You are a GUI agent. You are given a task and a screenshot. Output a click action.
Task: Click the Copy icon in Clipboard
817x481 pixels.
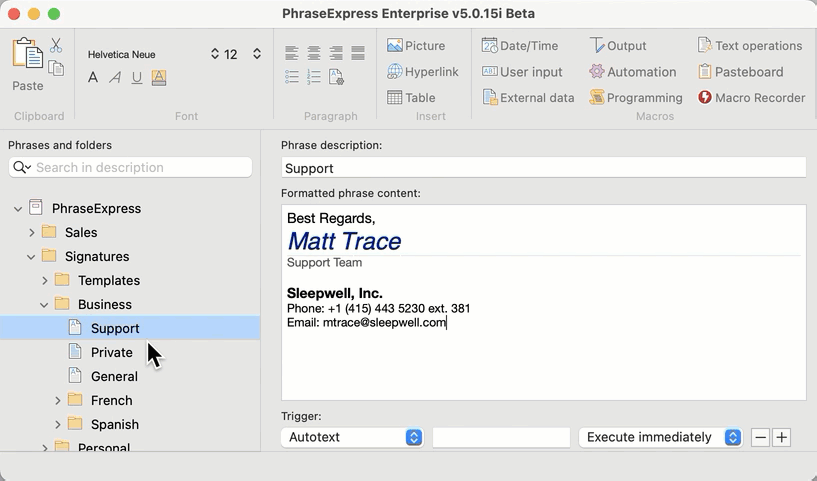[x=56, y=68]
